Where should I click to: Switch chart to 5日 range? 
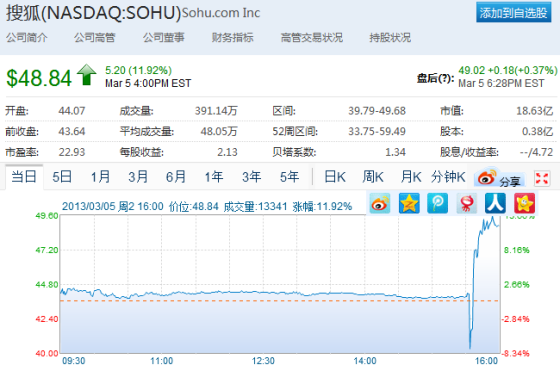click(x=62, y=177)
